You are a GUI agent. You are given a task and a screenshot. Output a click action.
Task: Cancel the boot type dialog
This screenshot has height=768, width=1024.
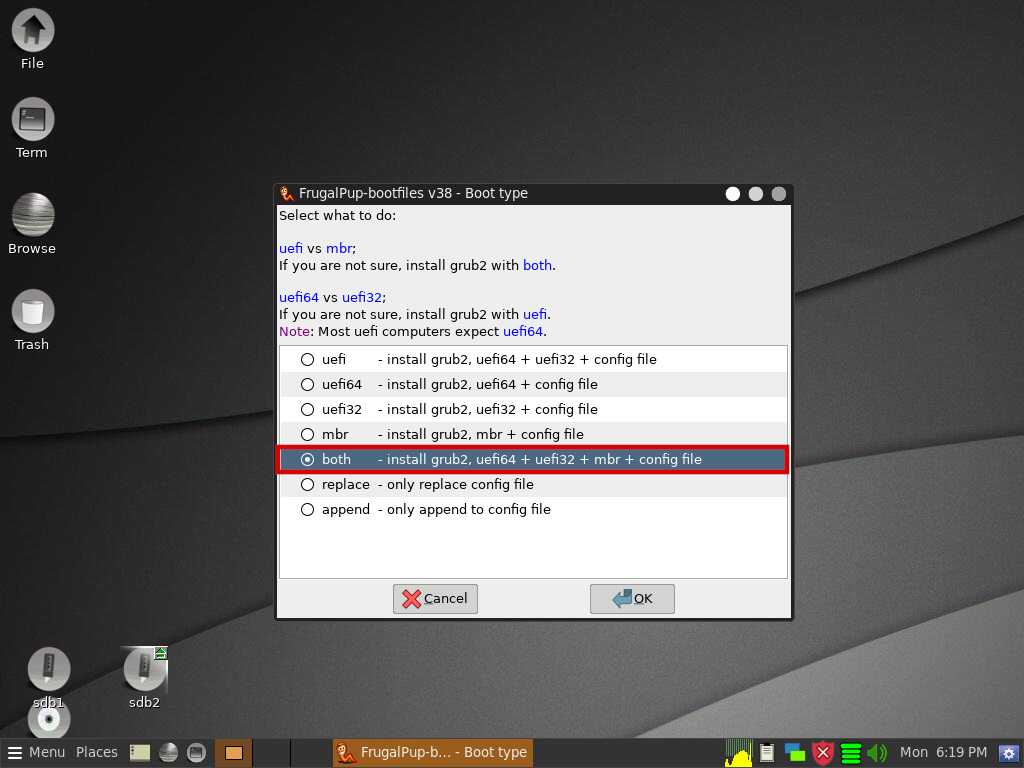(435, 599)
